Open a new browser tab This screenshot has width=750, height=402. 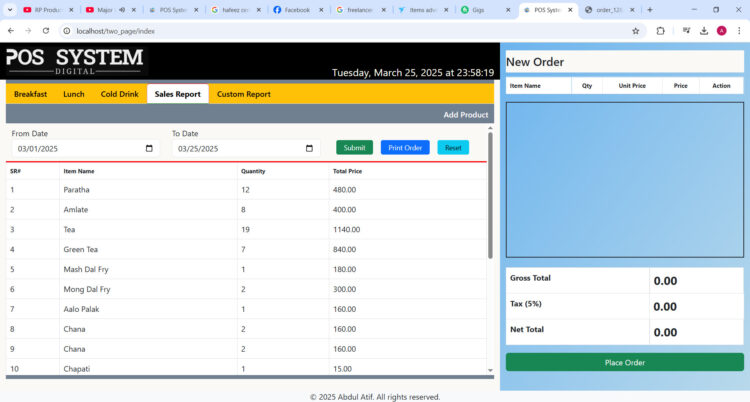[649, 10]
